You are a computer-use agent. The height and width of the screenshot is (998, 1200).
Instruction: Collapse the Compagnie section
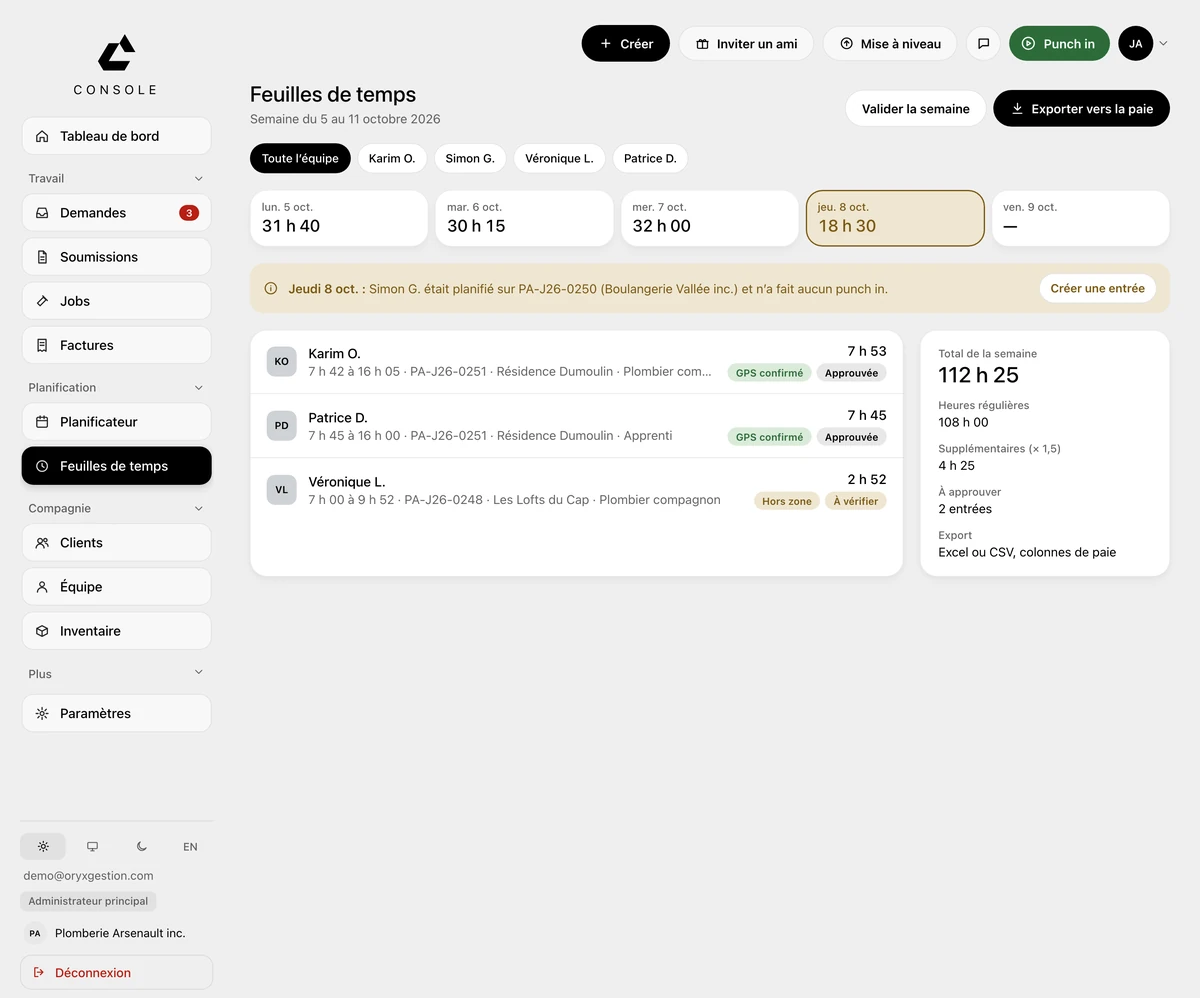click(198, 509)
